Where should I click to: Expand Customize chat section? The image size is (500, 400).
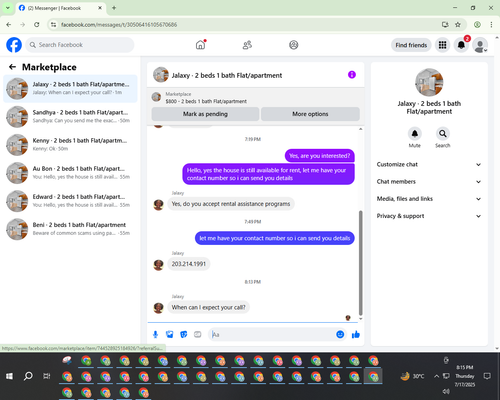tap(429, 164)
